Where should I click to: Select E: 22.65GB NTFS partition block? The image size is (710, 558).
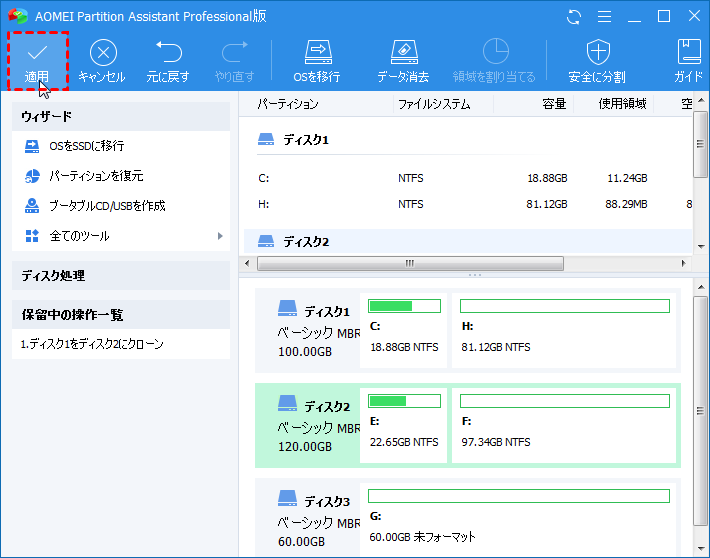point(403,425)
